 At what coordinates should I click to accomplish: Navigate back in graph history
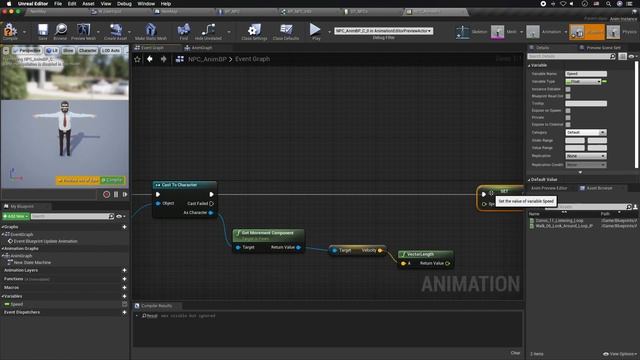click(150, 59)
